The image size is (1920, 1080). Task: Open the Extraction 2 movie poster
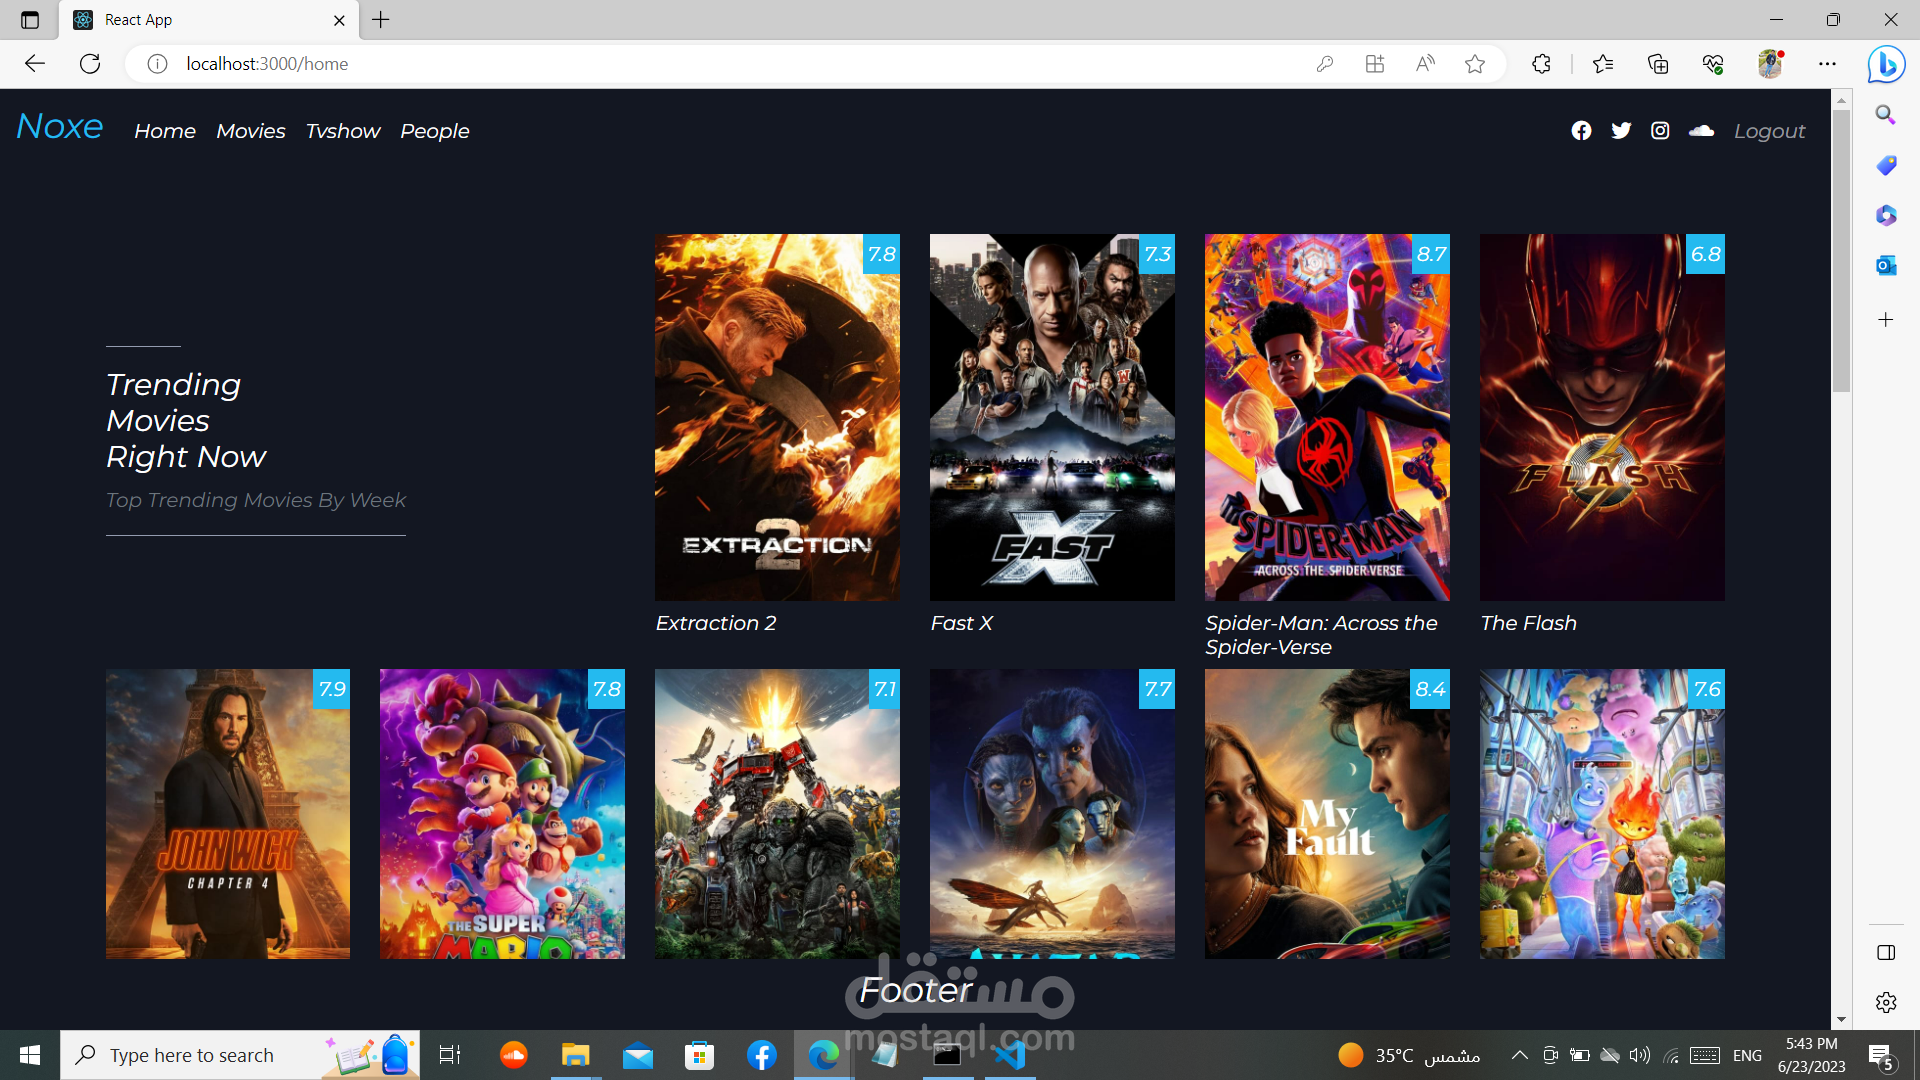coord(777,417)
